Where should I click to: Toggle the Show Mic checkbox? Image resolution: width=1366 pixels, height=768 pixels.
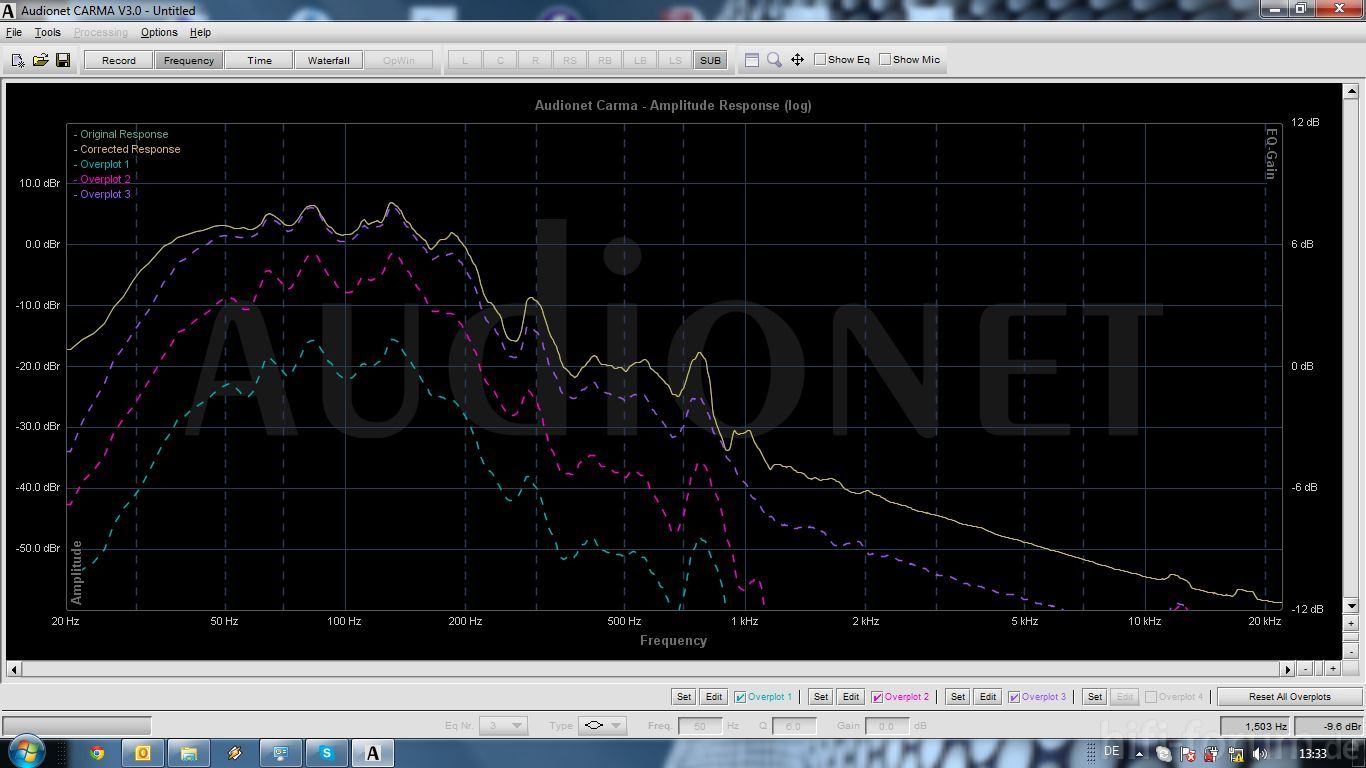click(x=885, y=60)
